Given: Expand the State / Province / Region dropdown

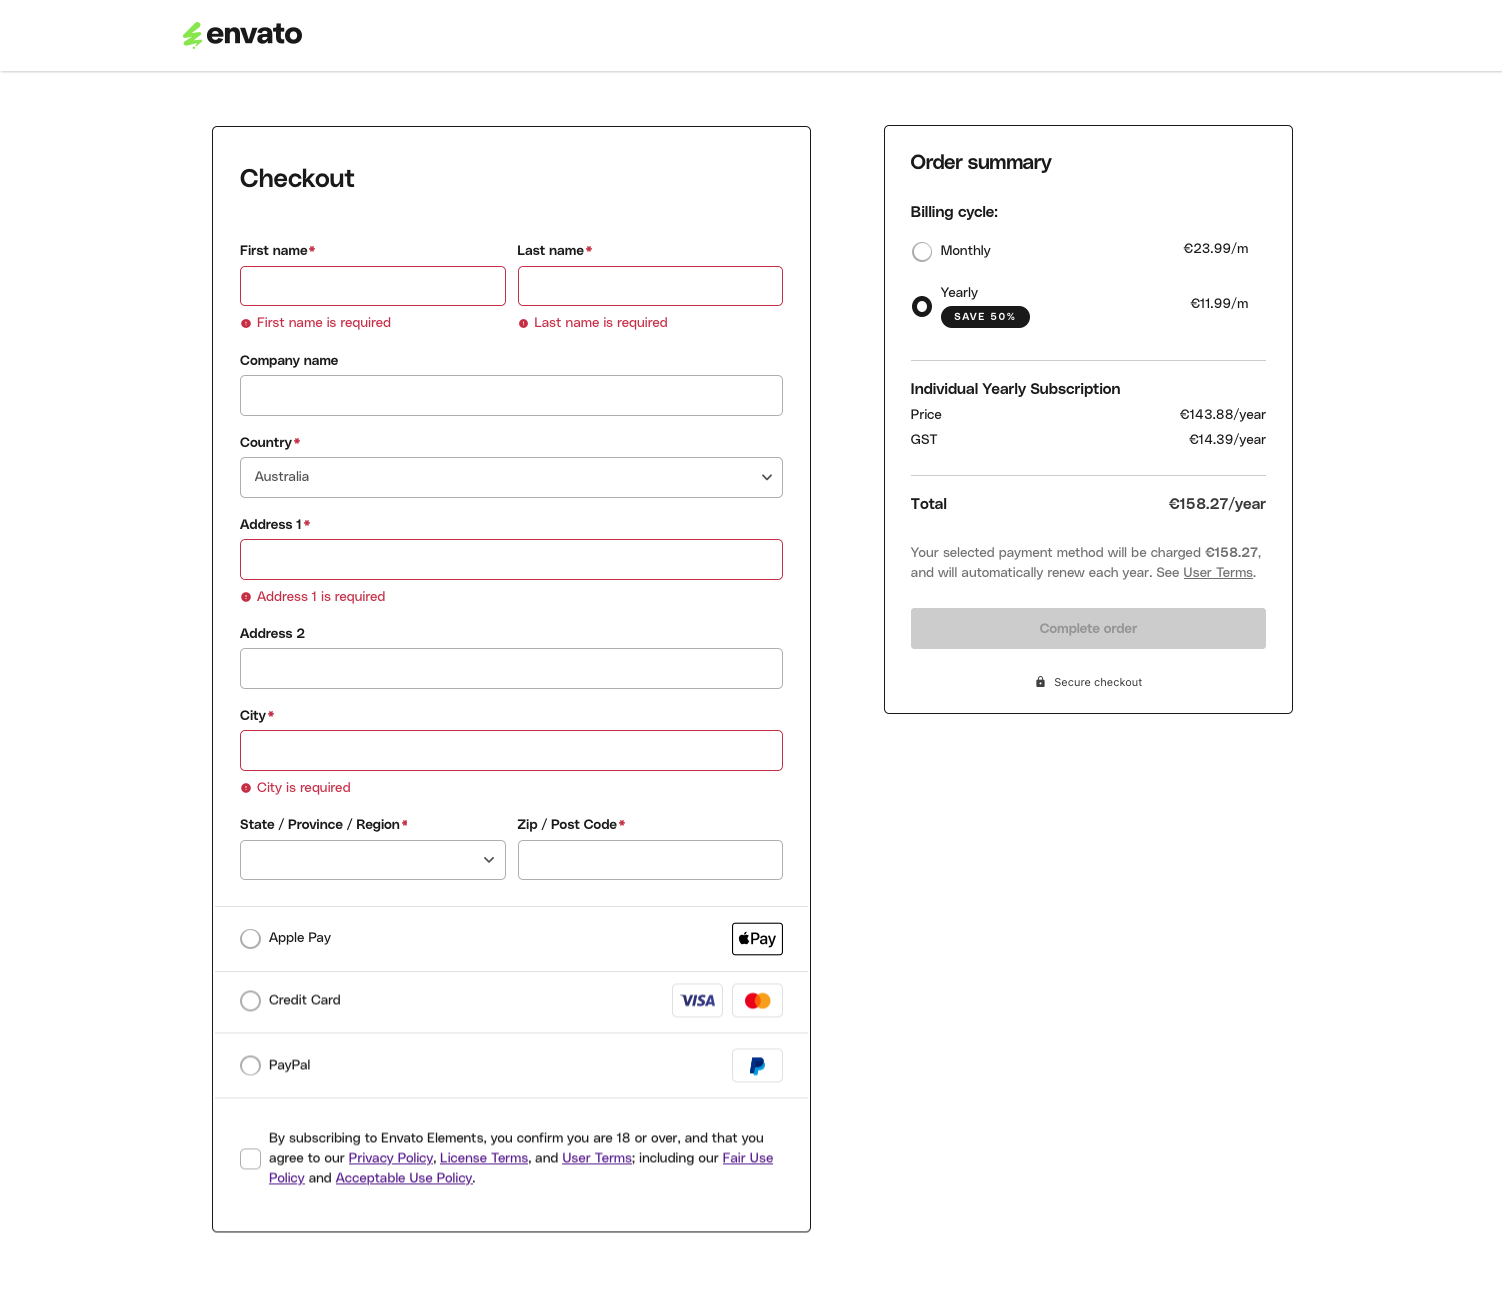Looking at the screenshot, I should click(x=372, y=859).
